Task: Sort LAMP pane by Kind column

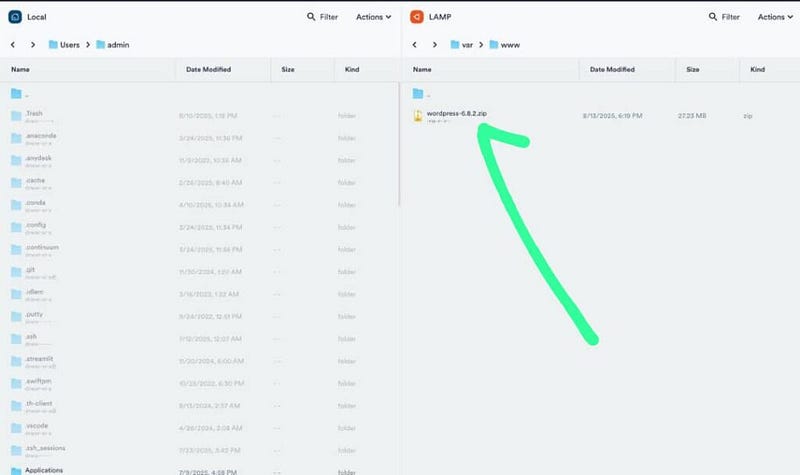Action: 758,69
